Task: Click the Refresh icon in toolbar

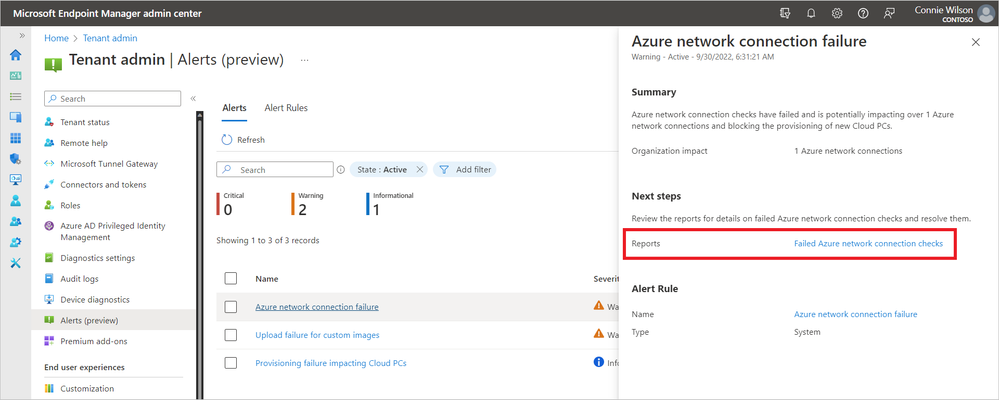Action: click(x=227, y=140)
